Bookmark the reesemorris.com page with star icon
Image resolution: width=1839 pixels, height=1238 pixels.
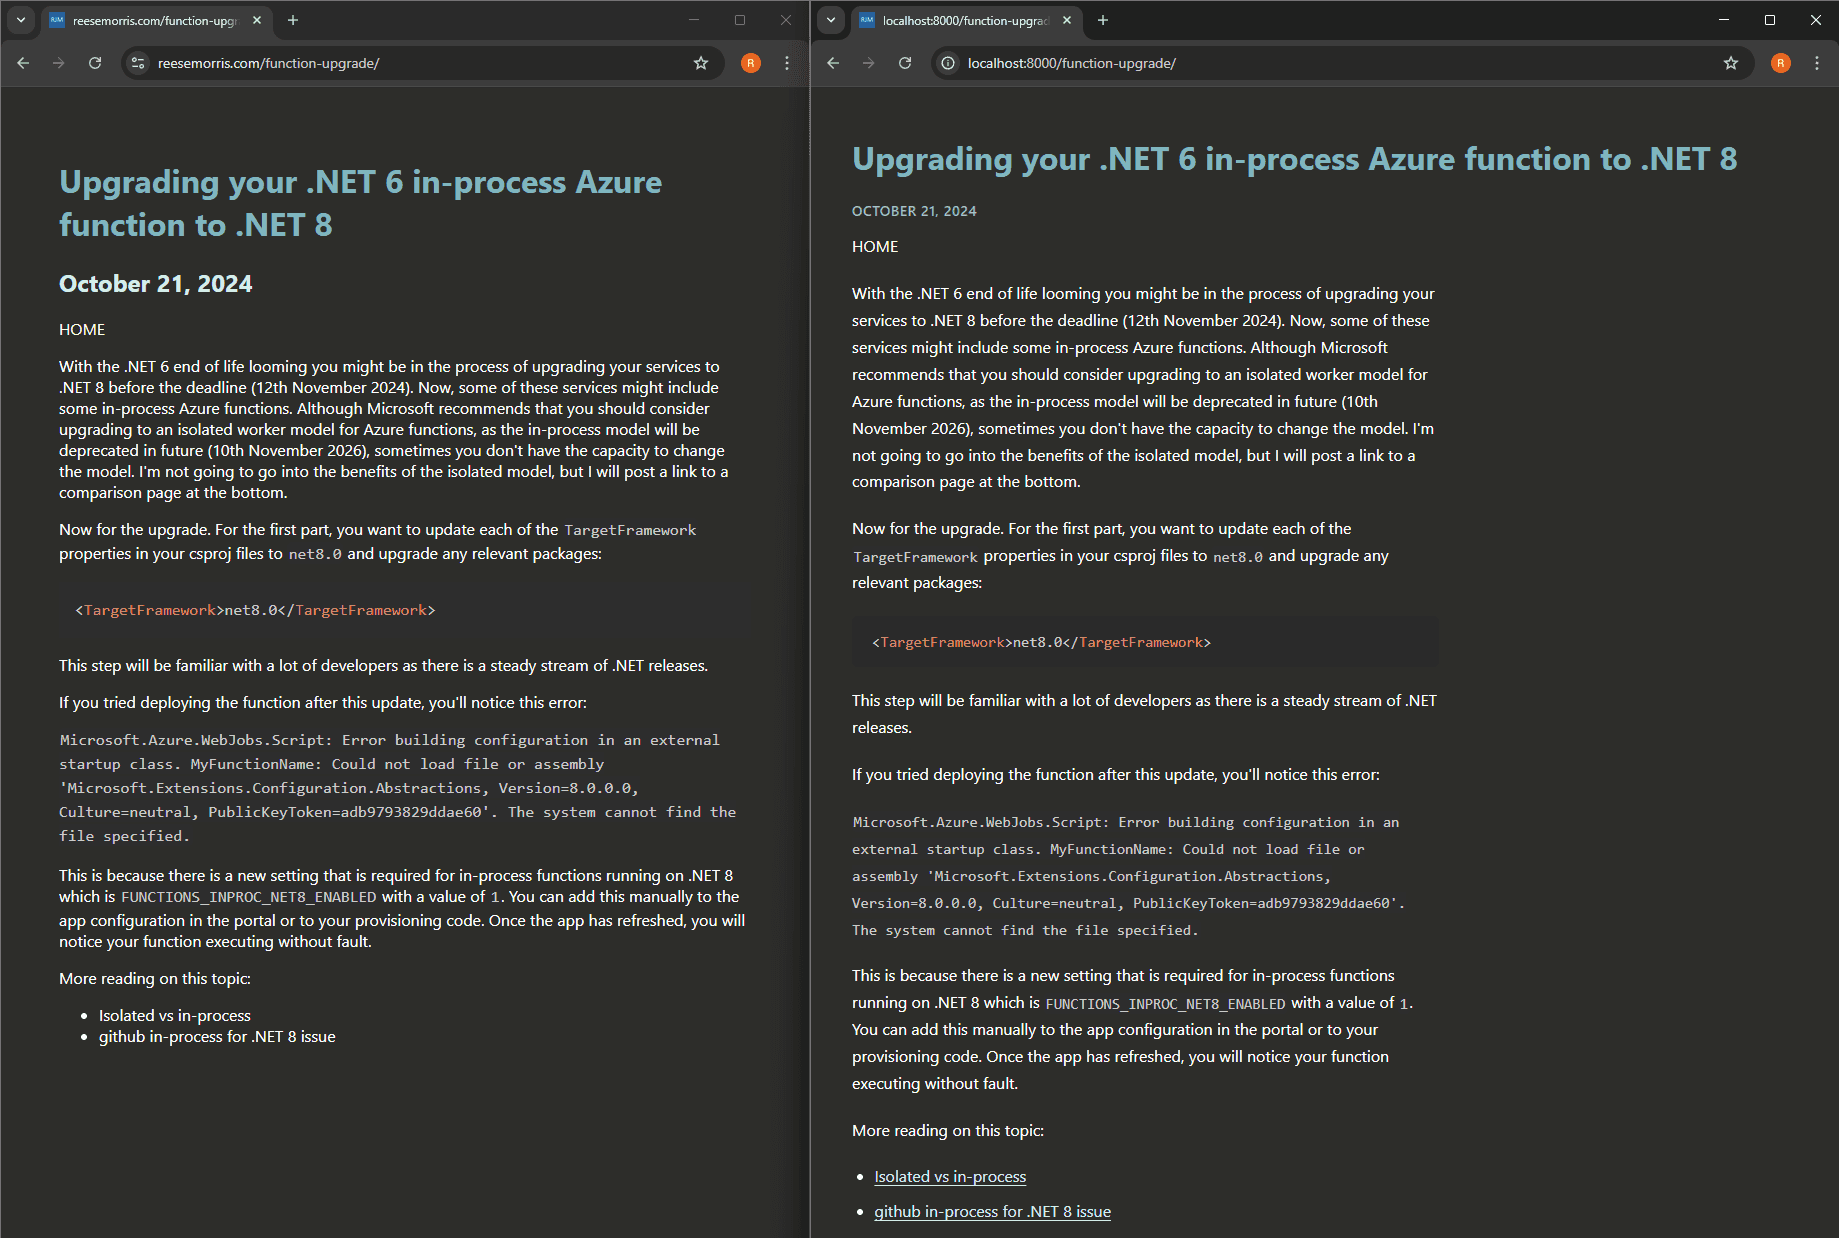[701, 63]
